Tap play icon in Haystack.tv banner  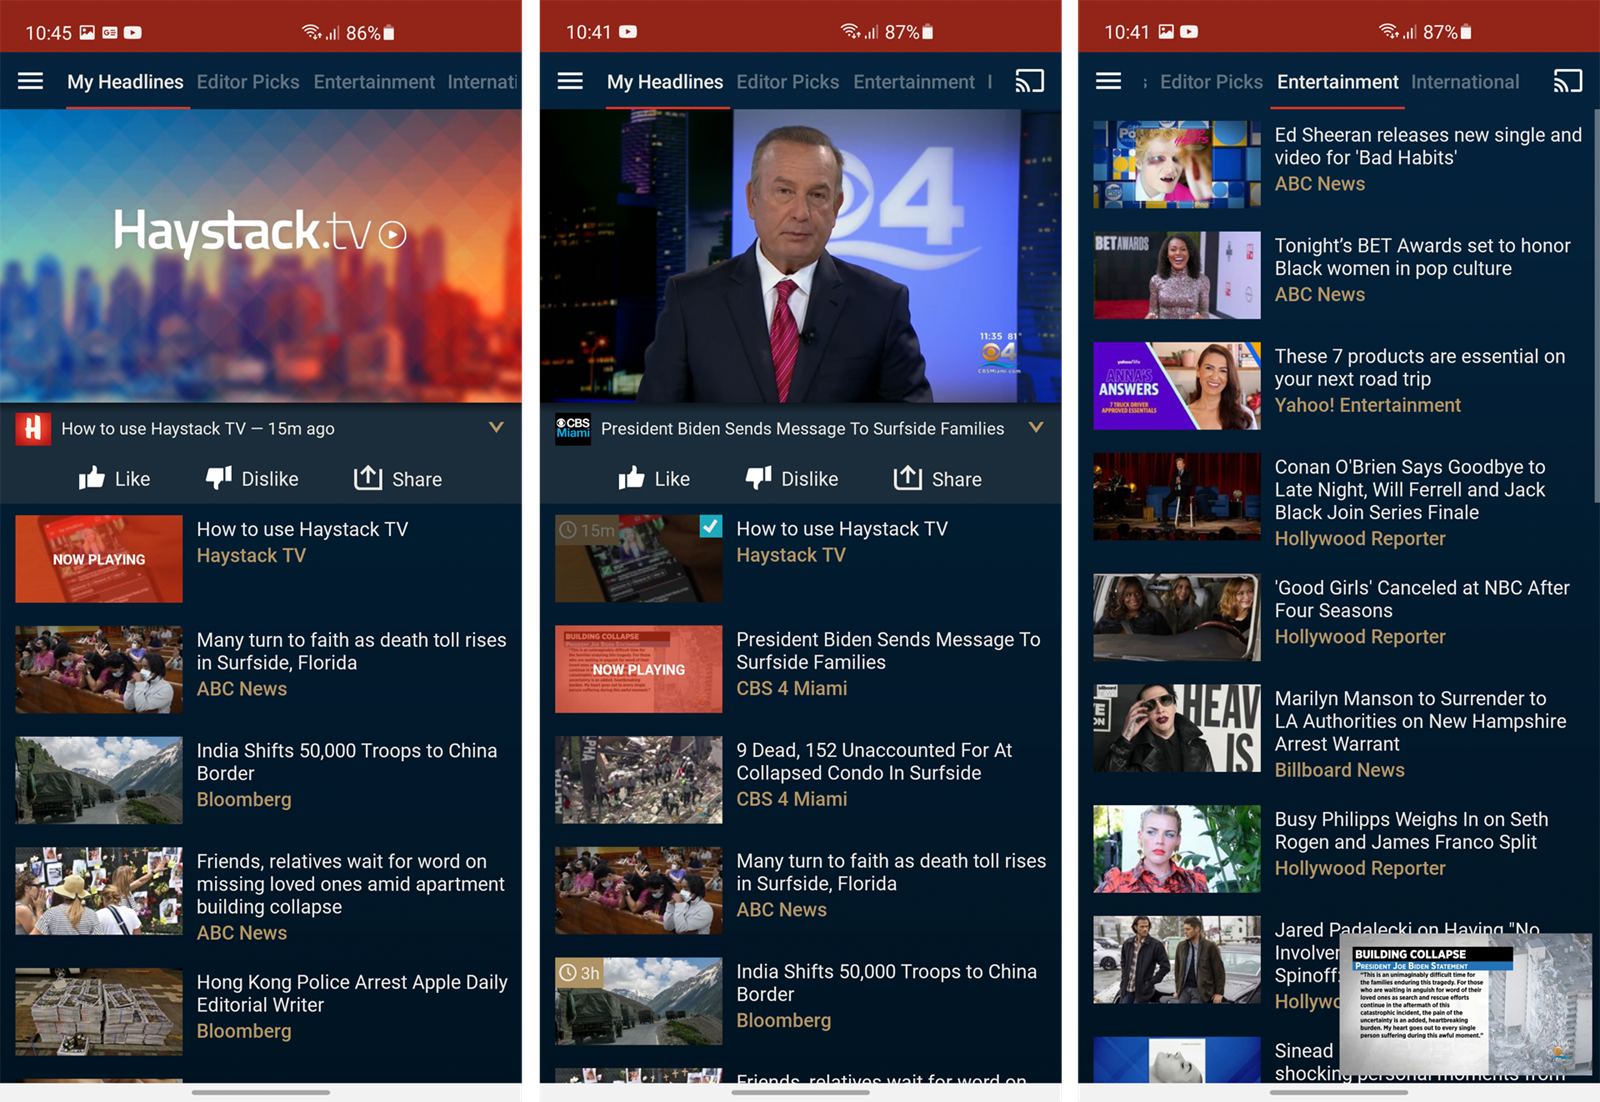tap(393, 234)
